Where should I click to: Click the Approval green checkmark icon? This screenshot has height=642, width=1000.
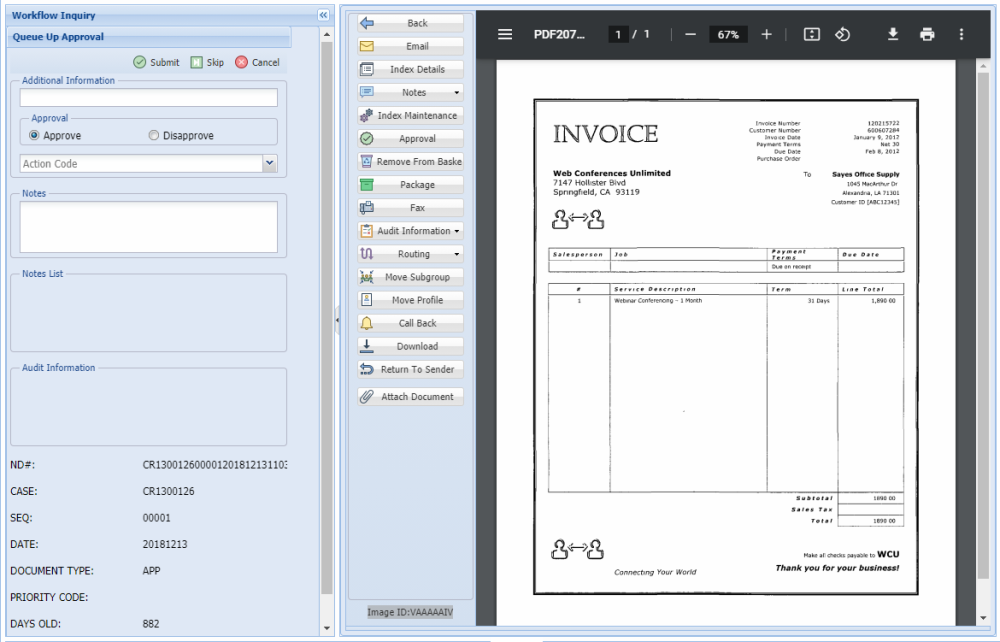point(367,138)
